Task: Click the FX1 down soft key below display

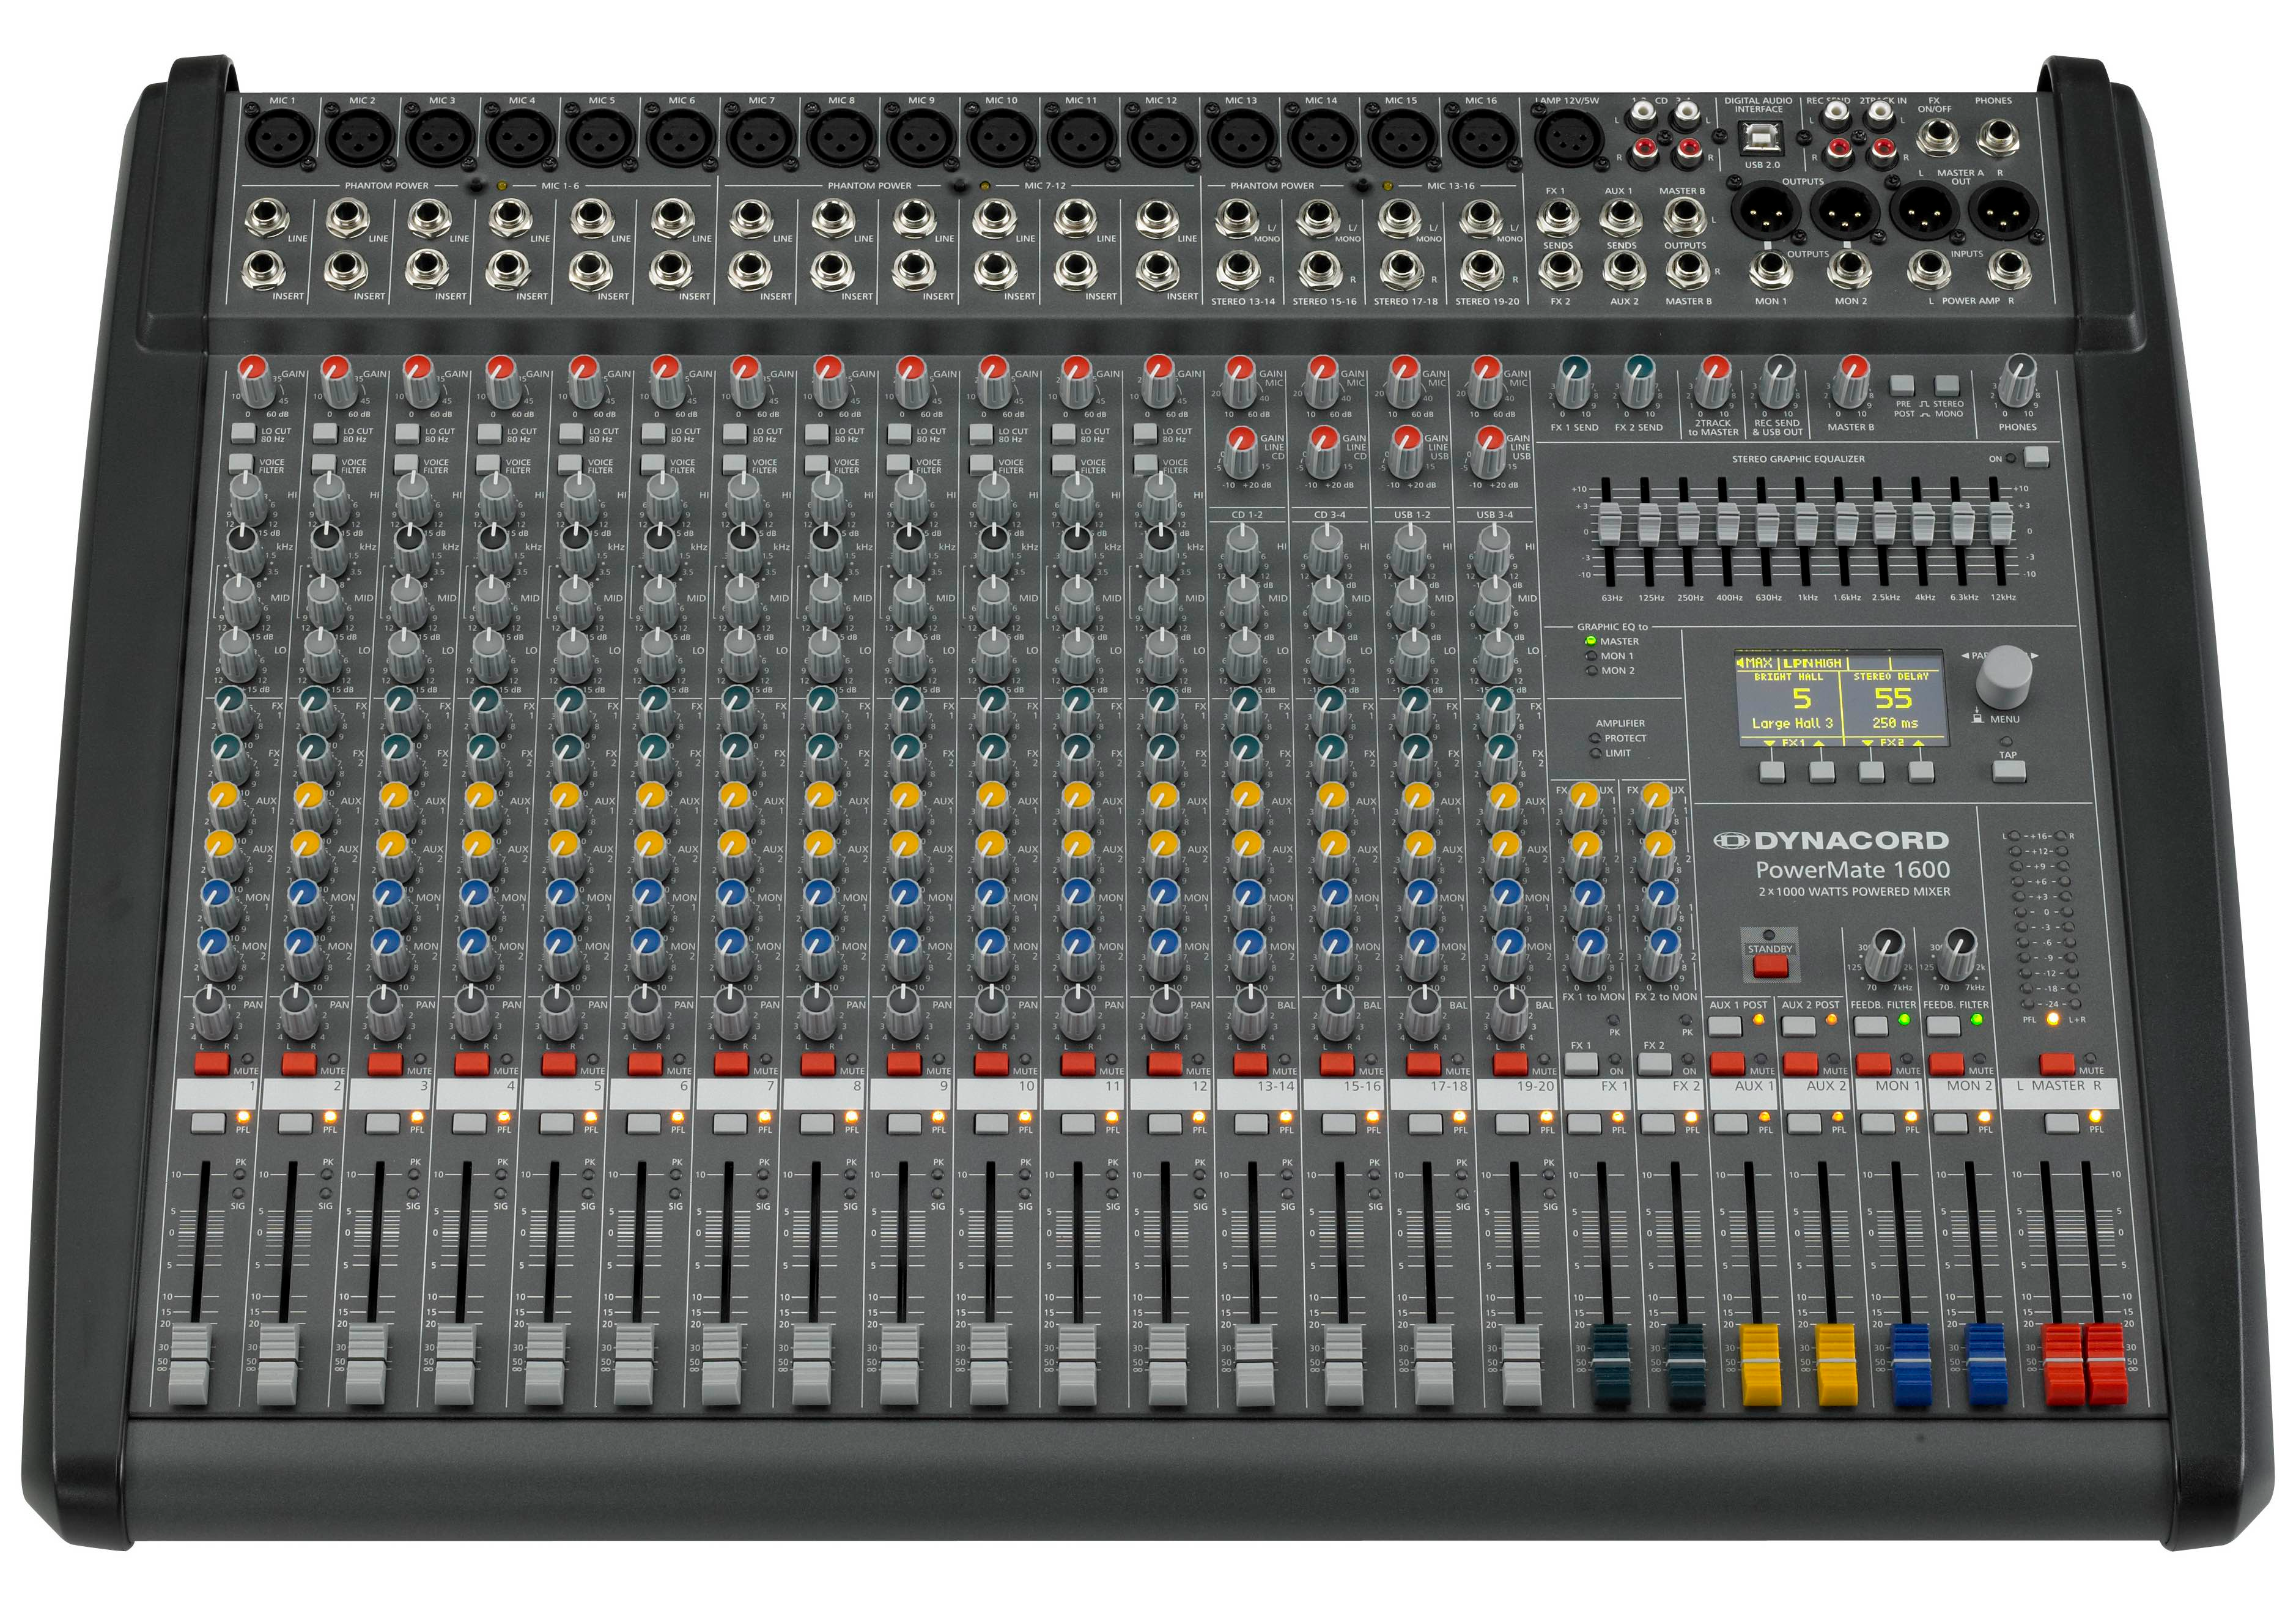Action: click(1772, 771)
